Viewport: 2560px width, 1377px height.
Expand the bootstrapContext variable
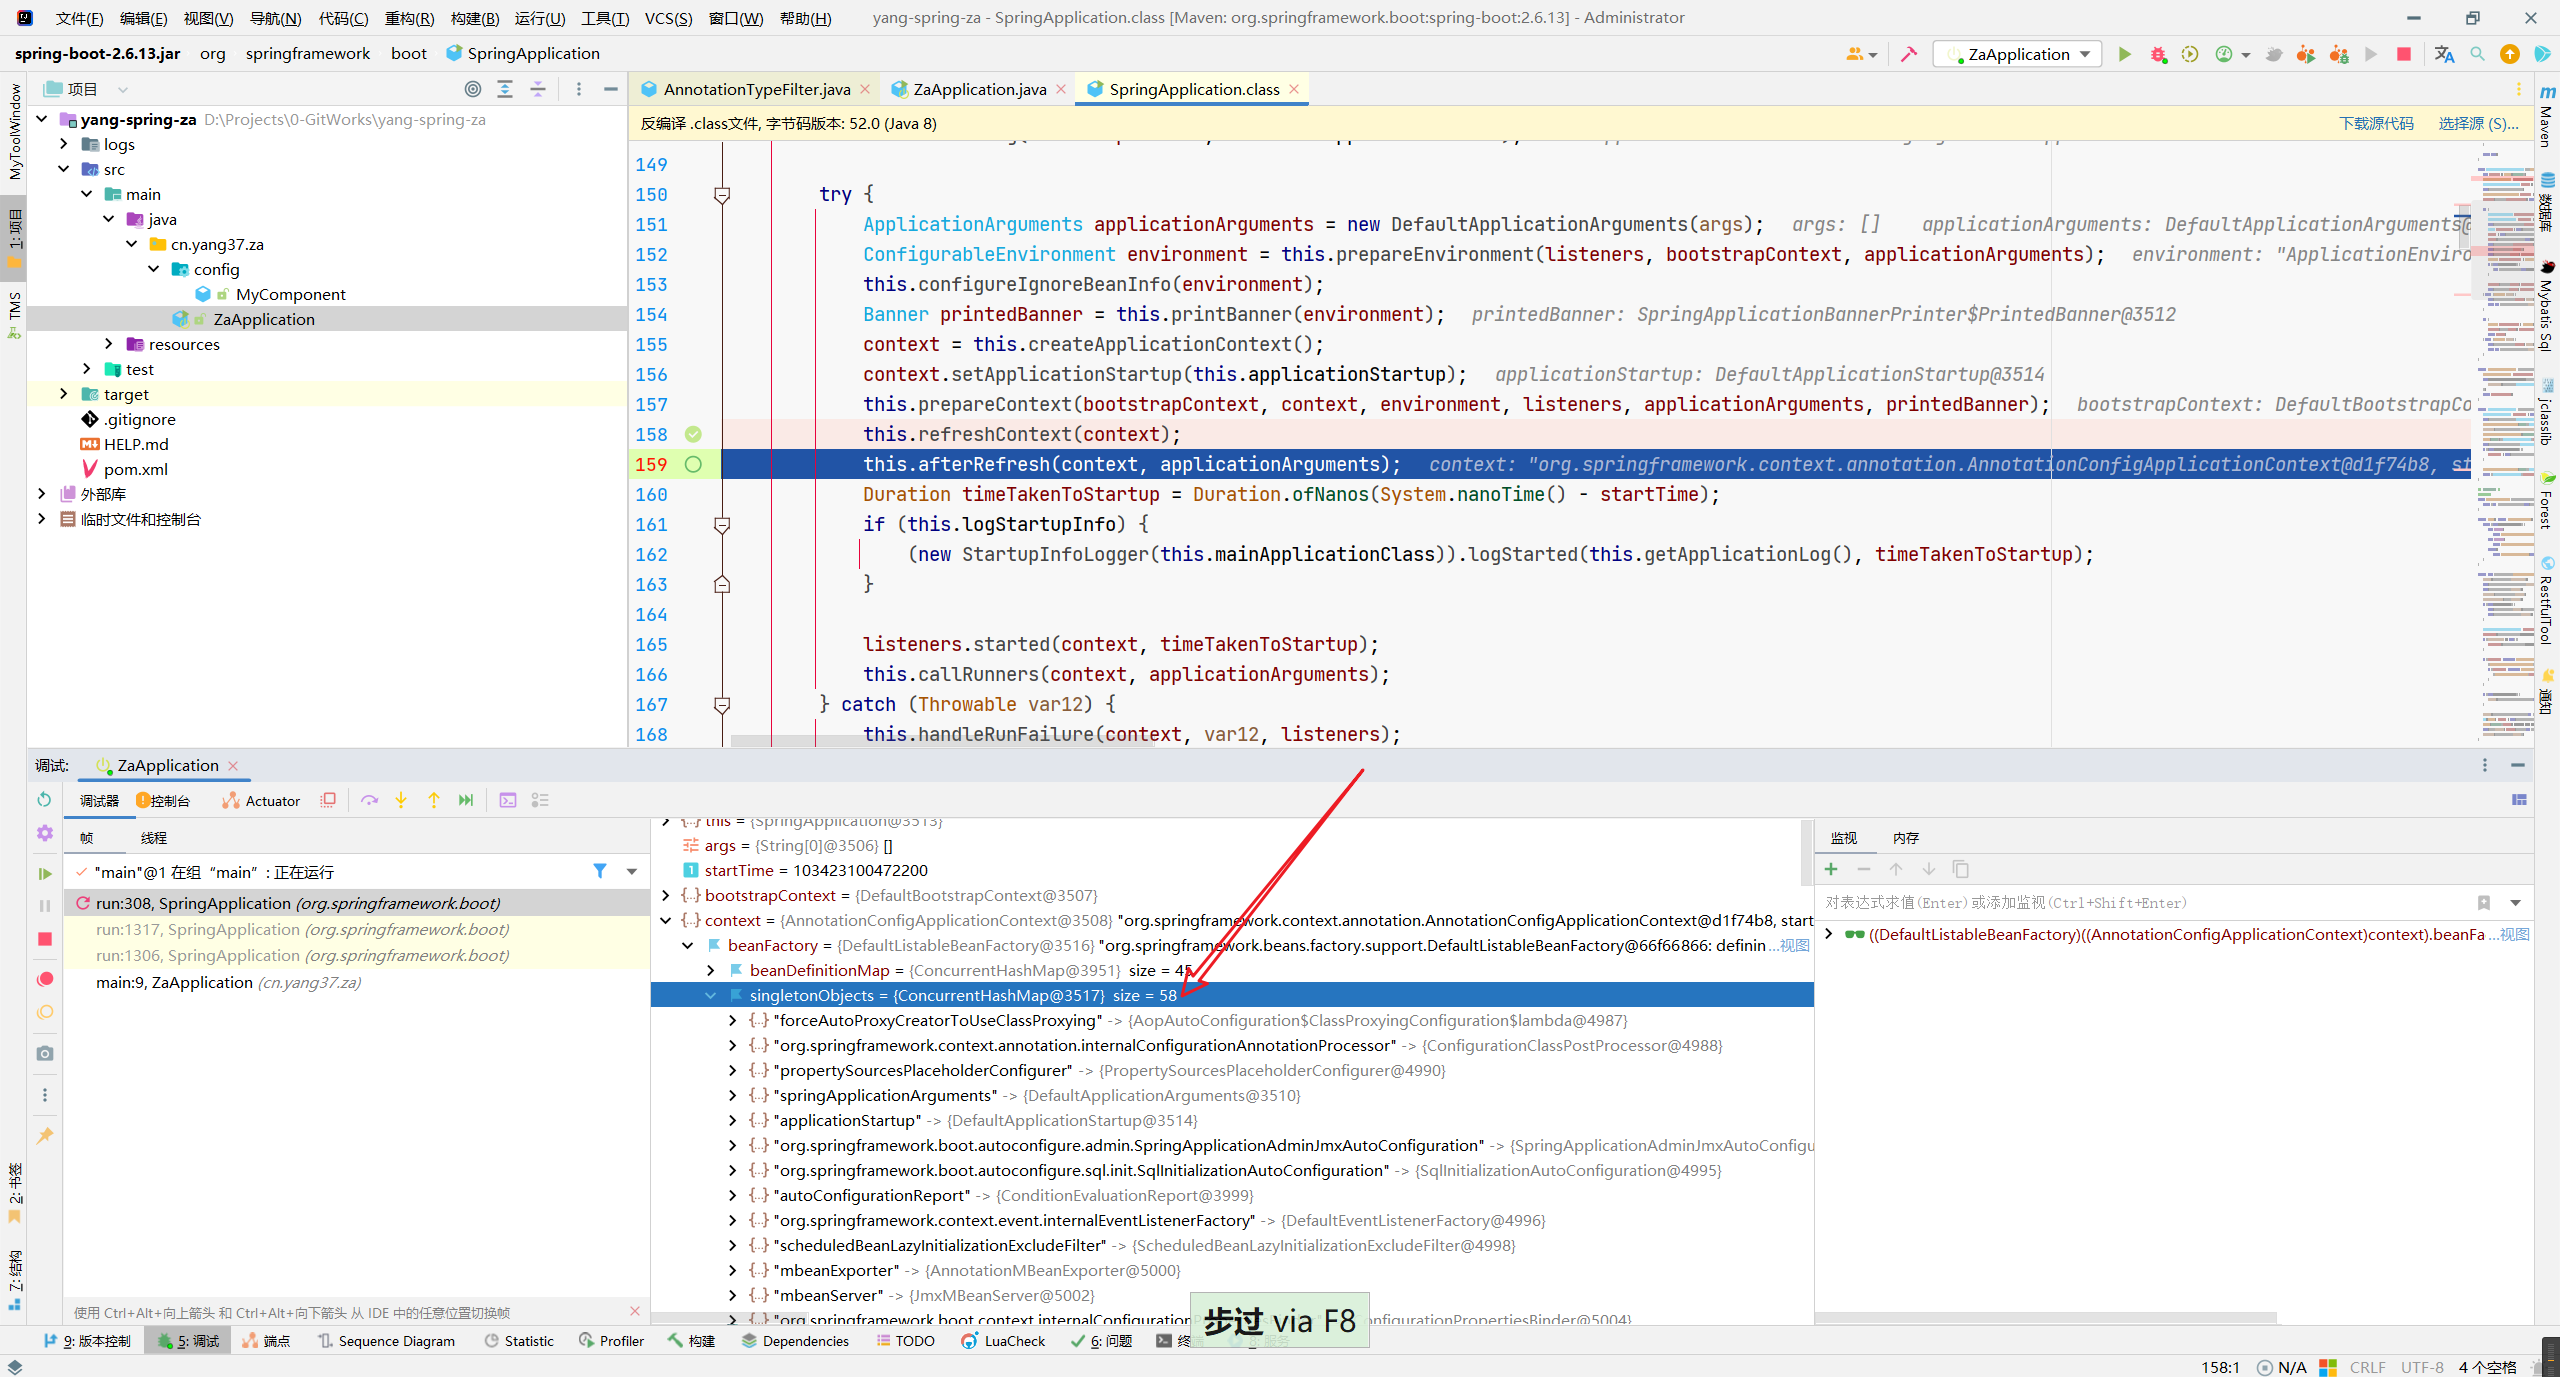(666, 895)
